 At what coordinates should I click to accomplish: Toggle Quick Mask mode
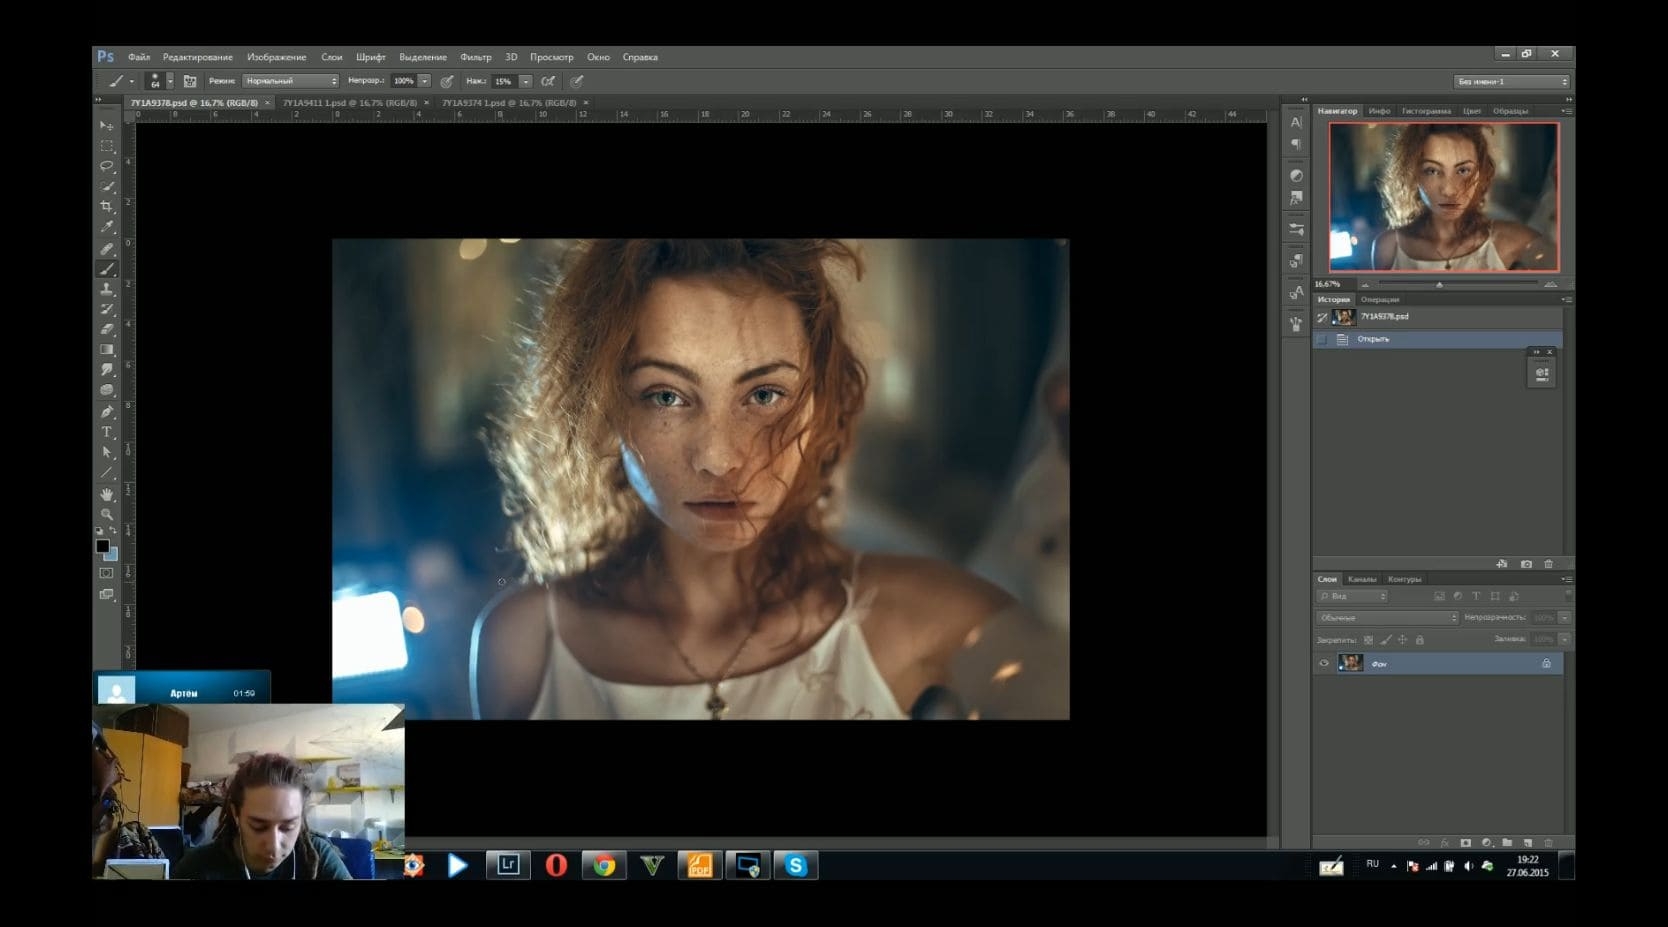(106, 573)
